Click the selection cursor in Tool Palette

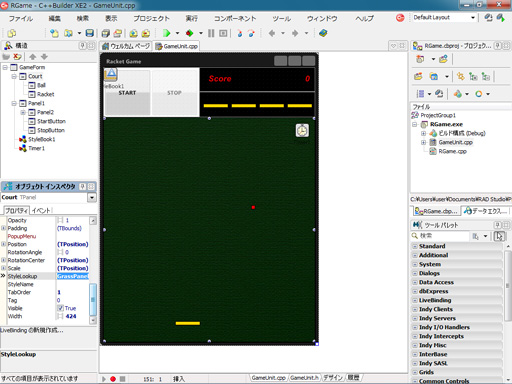pyautogui.click(x=499, y=236)
